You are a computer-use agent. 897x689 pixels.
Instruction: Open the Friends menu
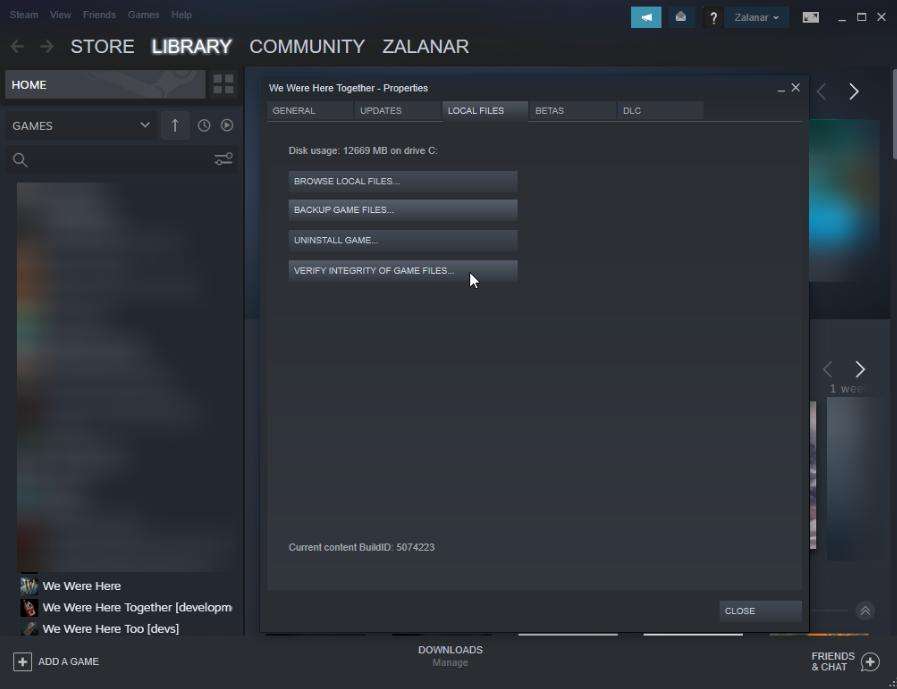99,15
